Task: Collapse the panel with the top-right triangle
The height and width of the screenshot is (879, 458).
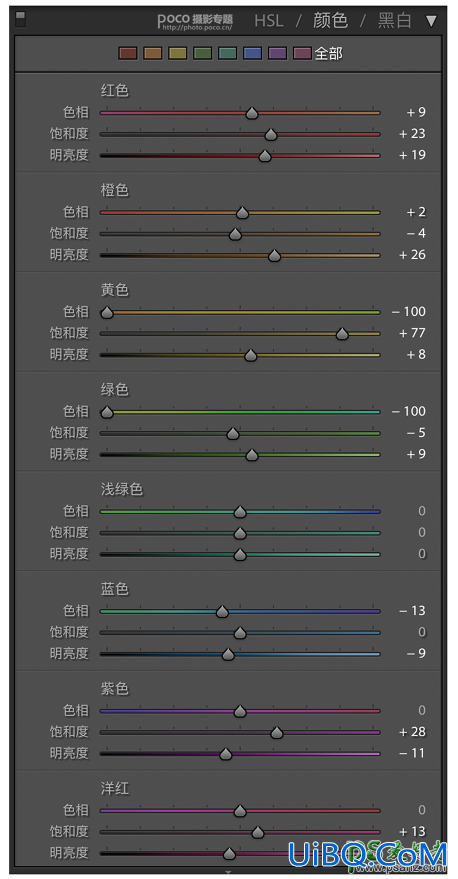Action: tap(431, 21)
